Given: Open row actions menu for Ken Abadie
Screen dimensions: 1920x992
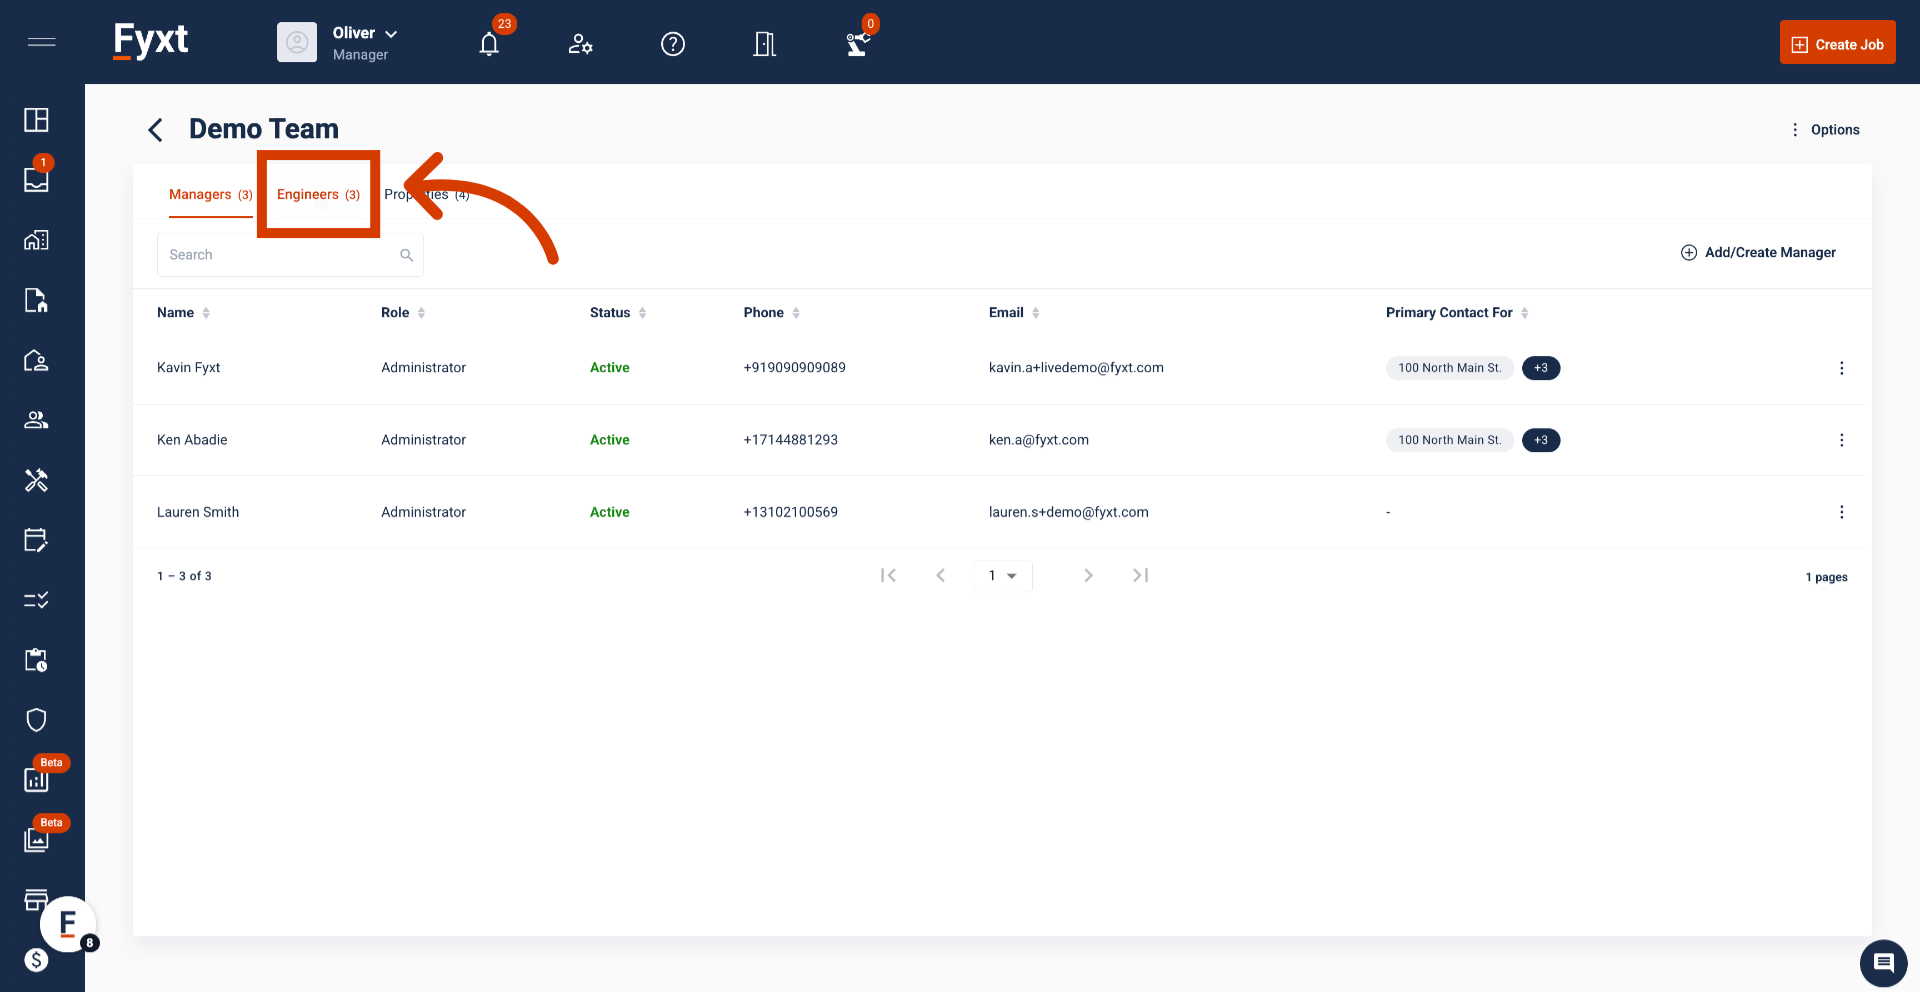Looking at the screenshot, I should coord(1841,440).
